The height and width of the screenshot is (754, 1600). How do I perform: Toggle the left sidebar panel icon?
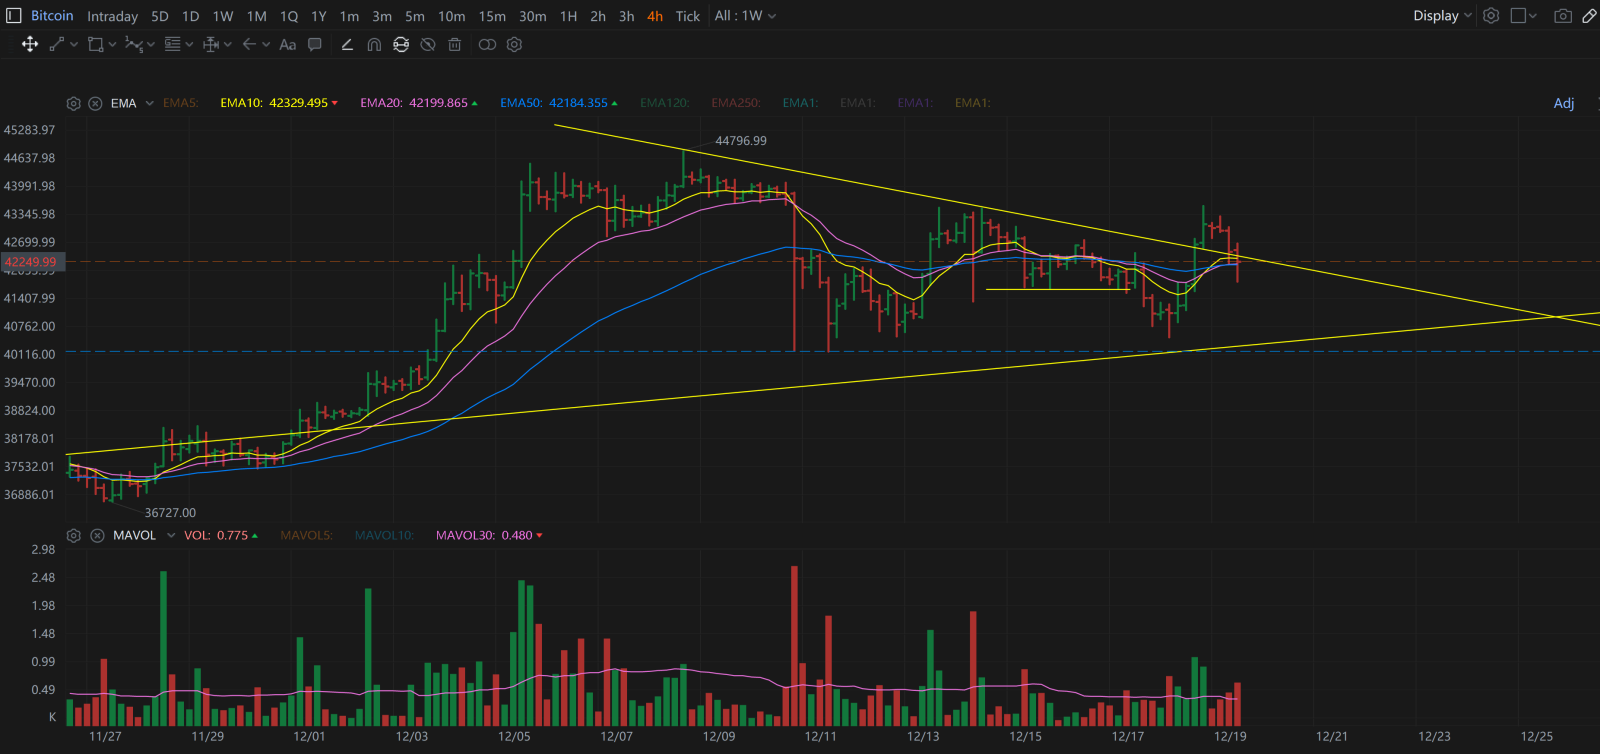[13, 15]
